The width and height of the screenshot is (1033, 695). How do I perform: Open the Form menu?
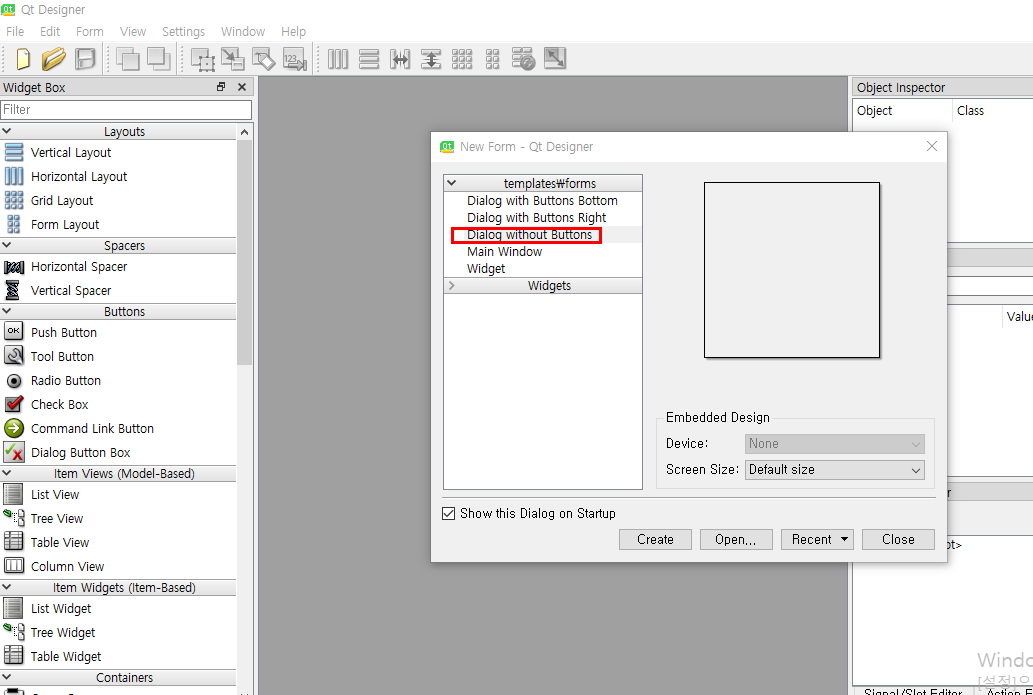click(90, 32)
